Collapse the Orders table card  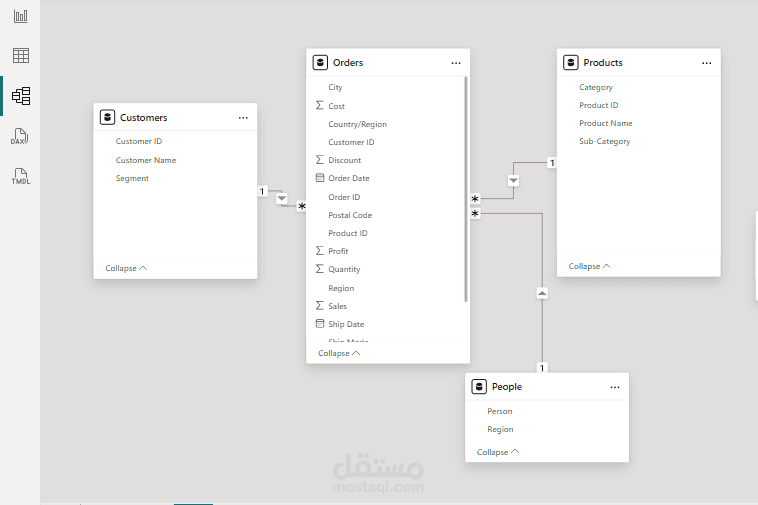click(339, 353)
